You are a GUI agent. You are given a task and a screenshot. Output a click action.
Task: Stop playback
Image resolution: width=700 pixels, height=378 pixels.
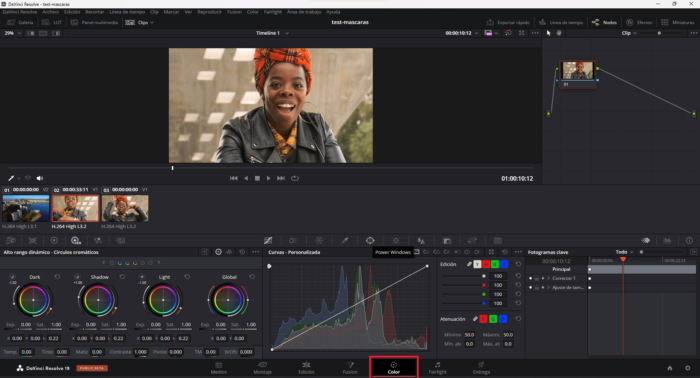click(x=257, y=178)
